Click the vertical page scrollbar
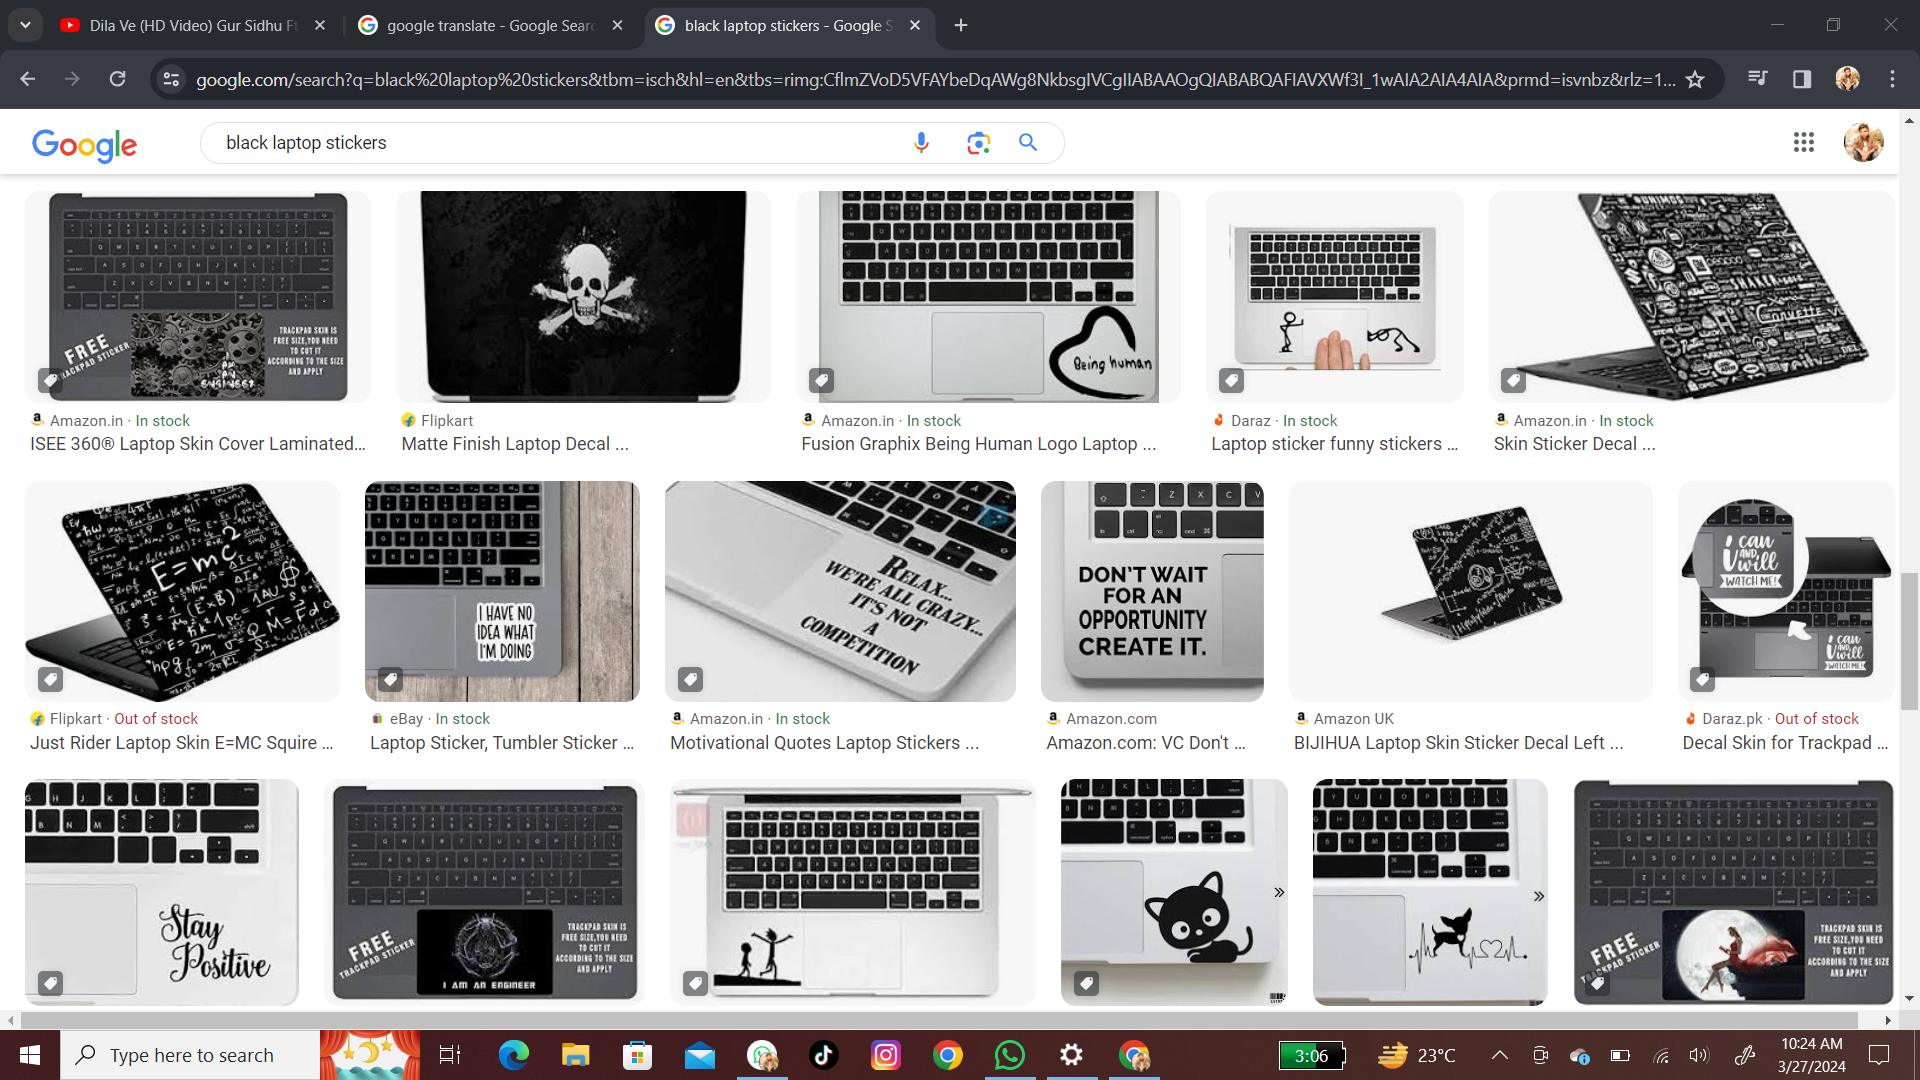Image resolution: width=1920 pixels, height=1080 pixels. [x=1909, y=640]
